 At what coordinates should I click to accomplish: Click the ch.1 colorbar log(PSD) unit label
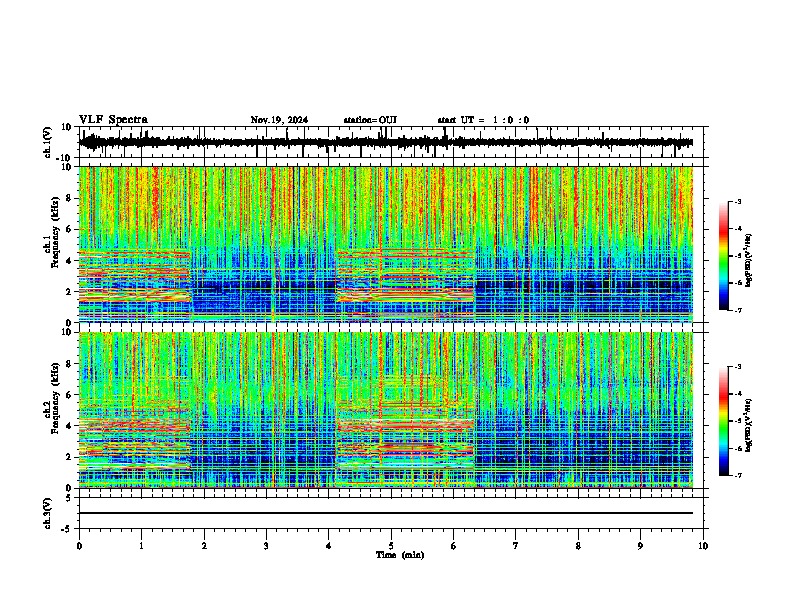click(748, 261)
